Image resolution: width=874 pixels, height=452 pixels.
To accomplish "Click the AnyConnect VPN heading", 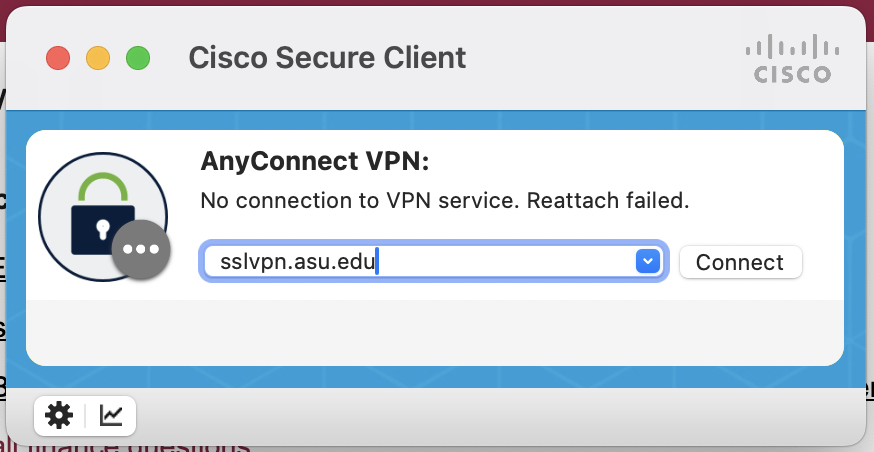I will click(x=315, y=162).
